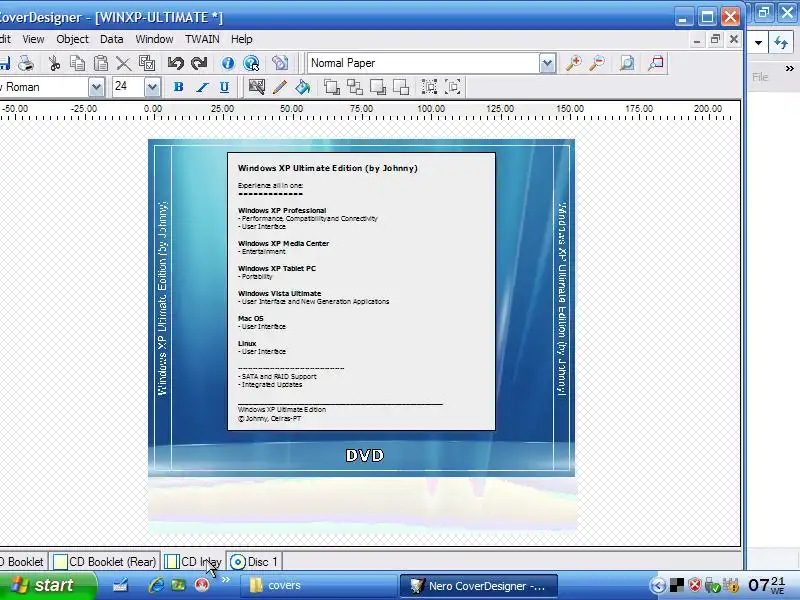Click the Bring to Front icon
The image size is (800, 600).
pyautogui.click(x=332, y=87)
